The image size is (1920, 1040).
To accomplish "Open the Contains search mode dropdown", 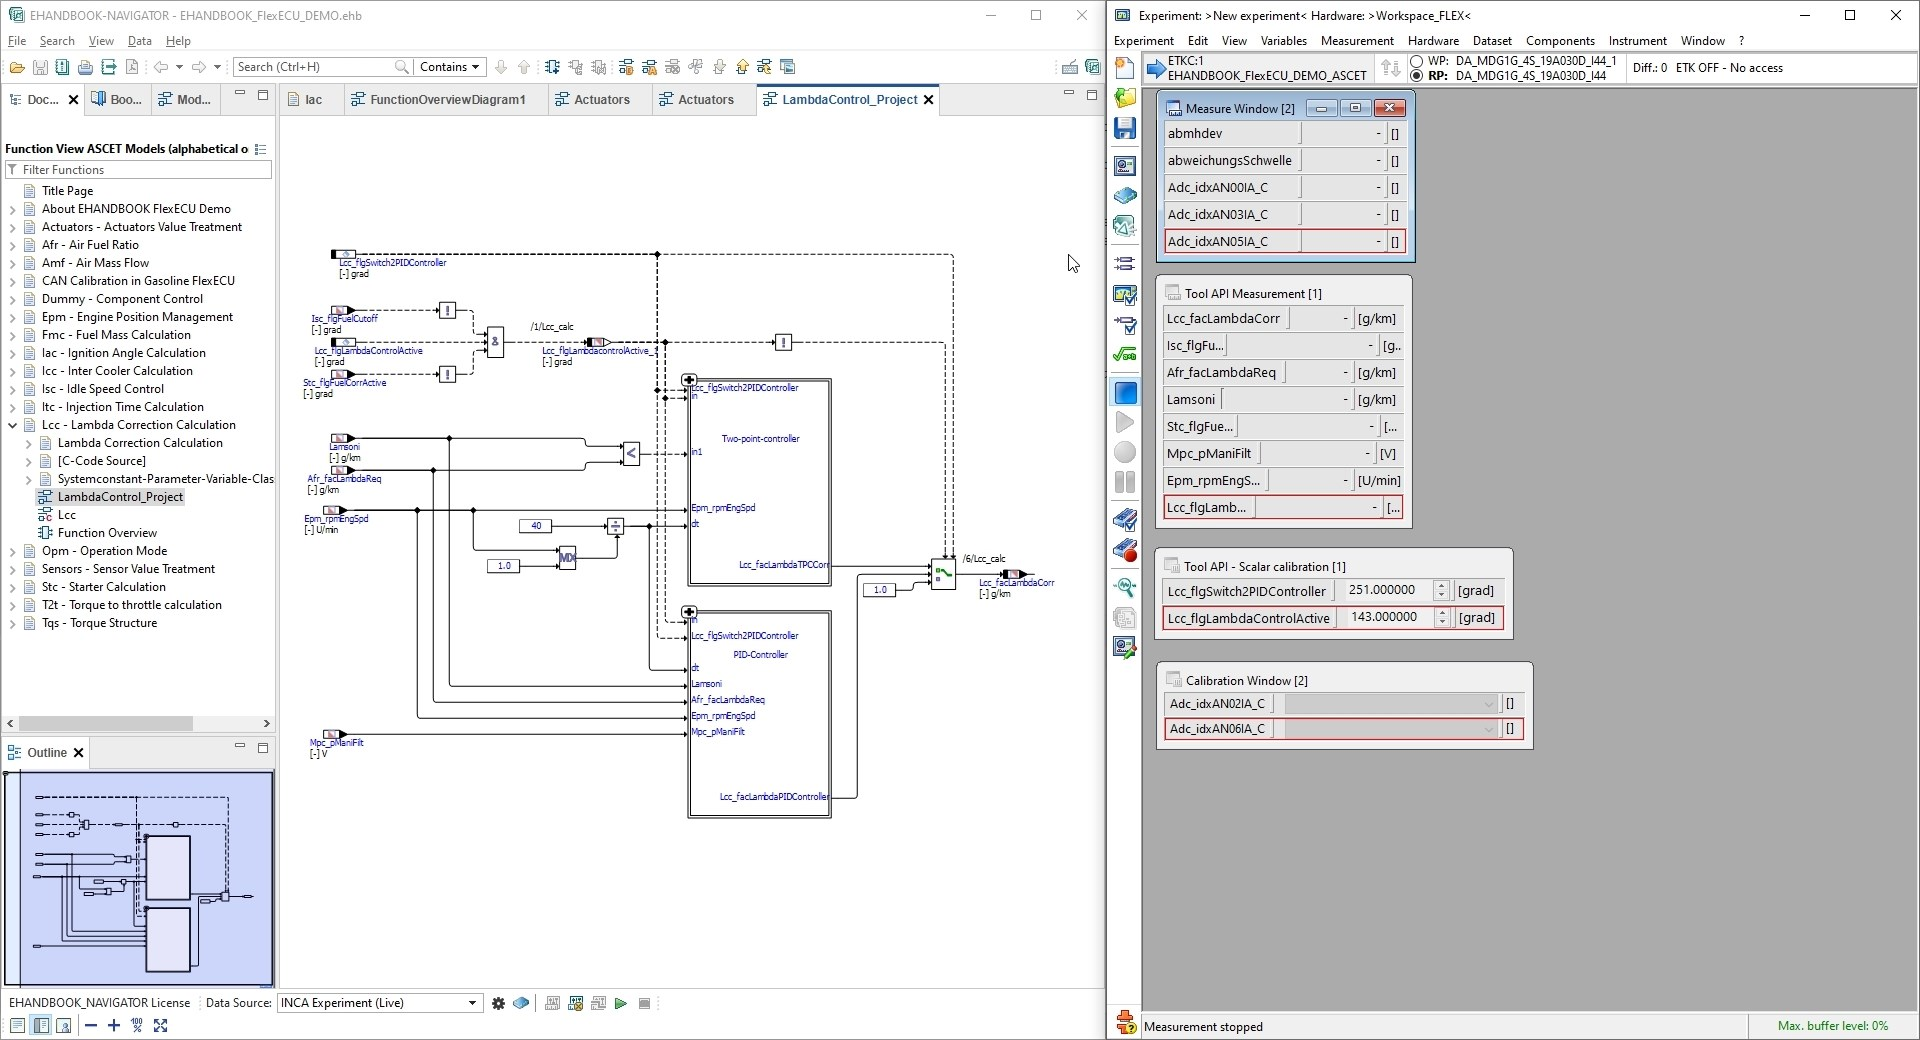I will [x=449, y=67].
